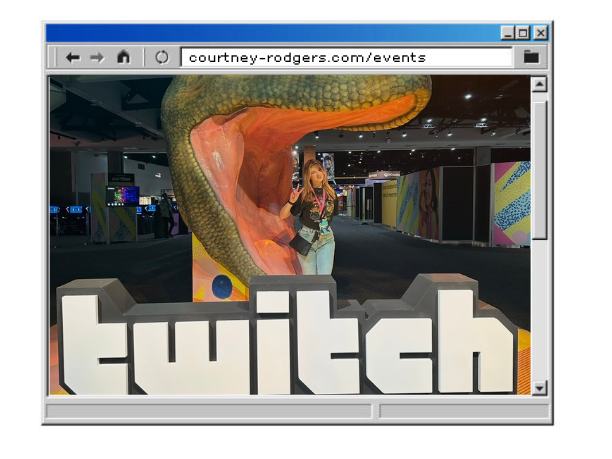
Task: Open the Twitch dinosaur event photo
Action: (x=290, y=235)
